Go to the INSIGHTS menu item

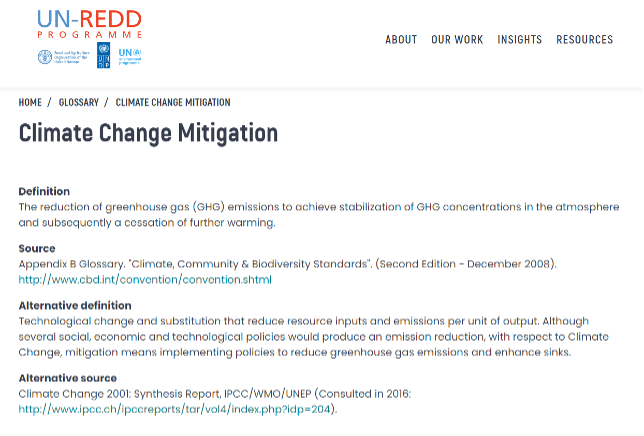[x=519, y=40]
